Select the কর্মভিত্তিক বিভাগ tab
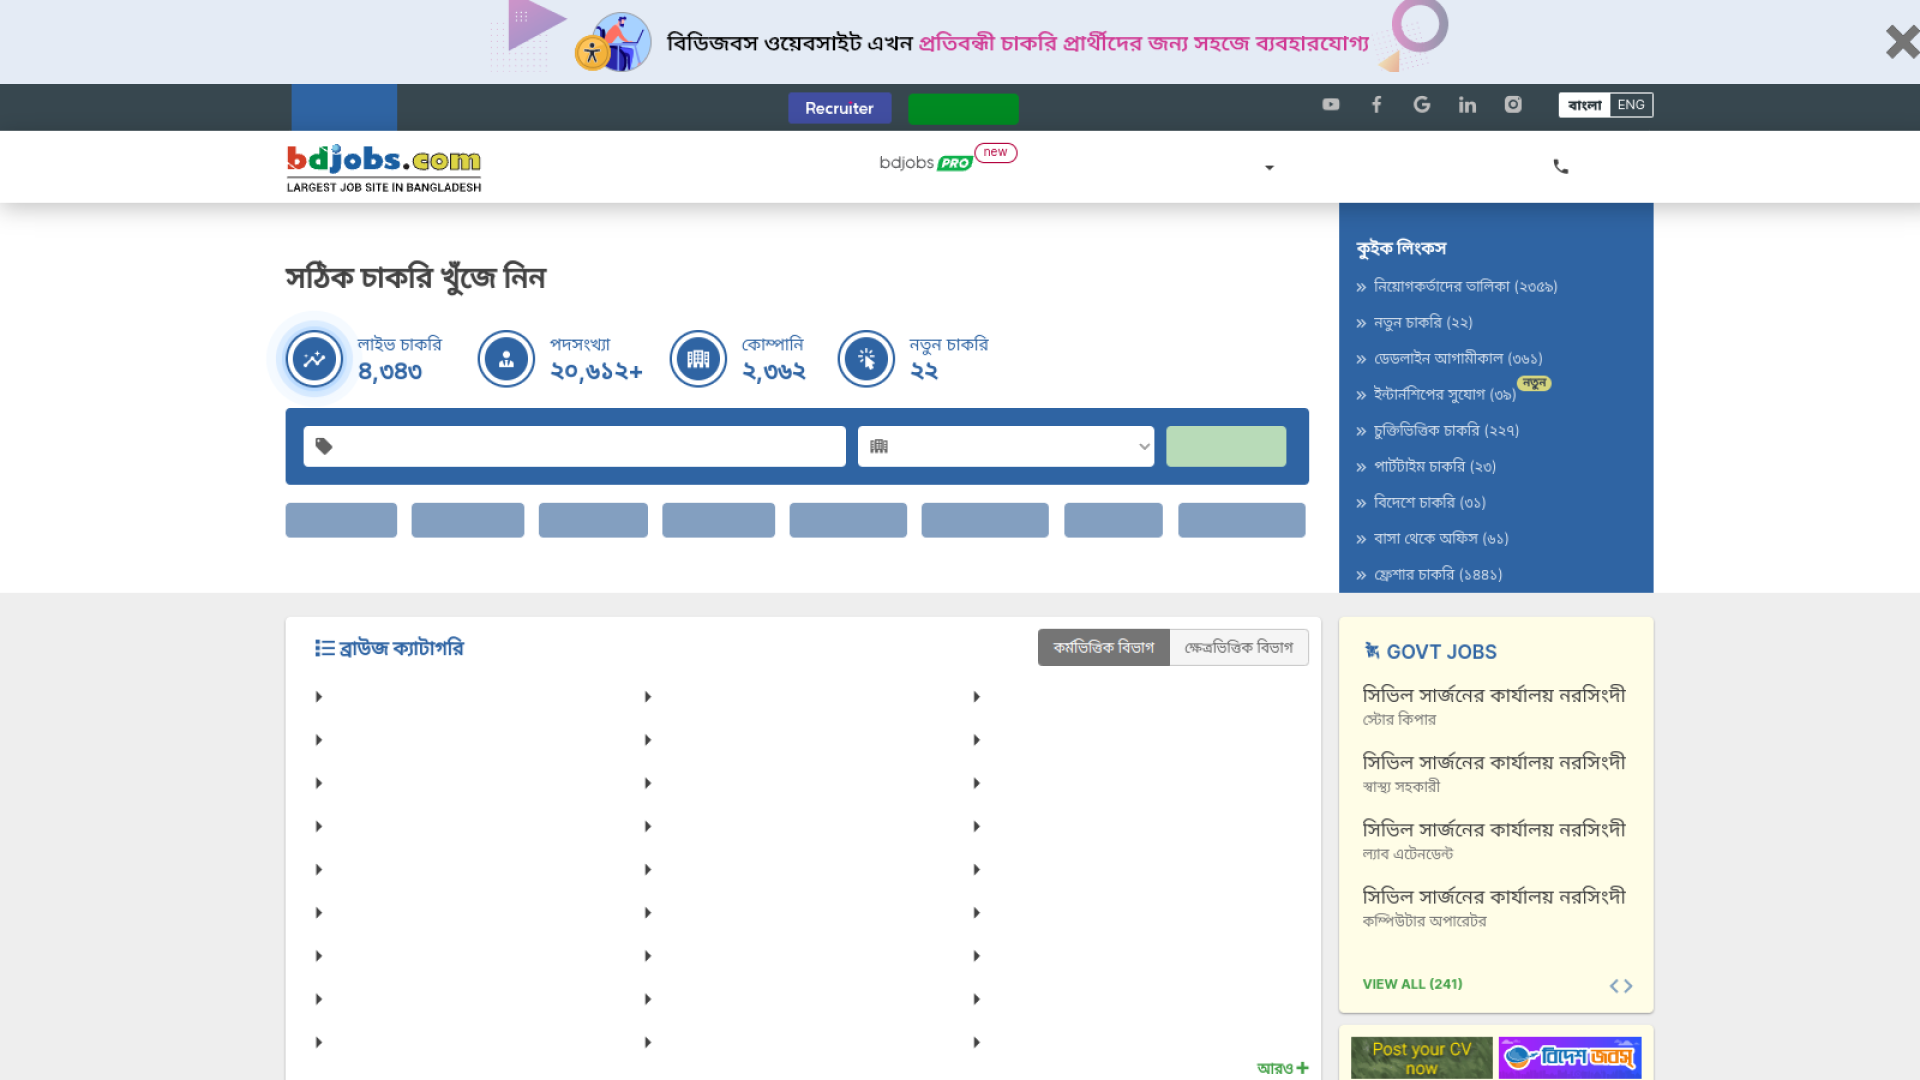Image resolution: width=1920 pixels, height=1080 pixels. point(1103,647)
